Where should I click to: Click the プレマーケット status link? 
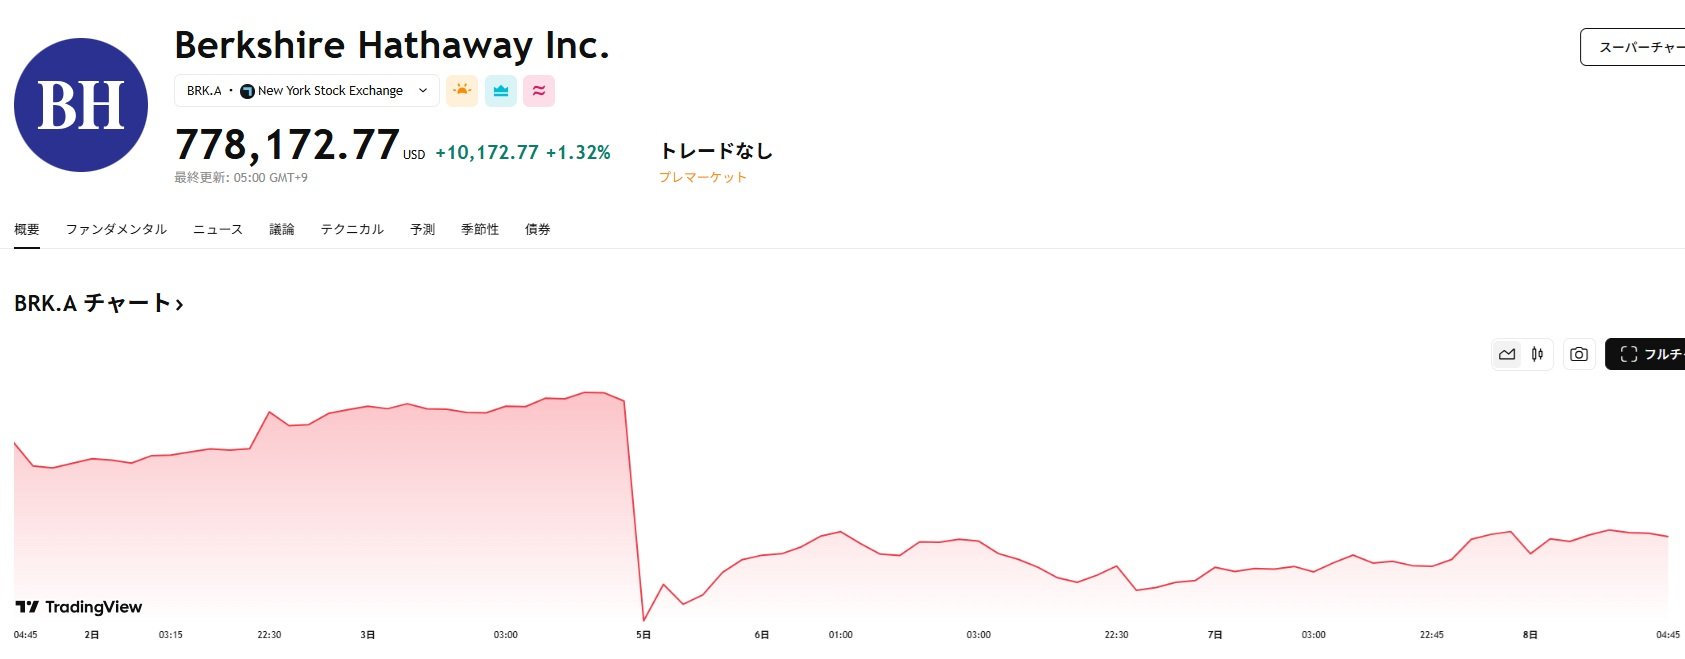coord(701,176)
